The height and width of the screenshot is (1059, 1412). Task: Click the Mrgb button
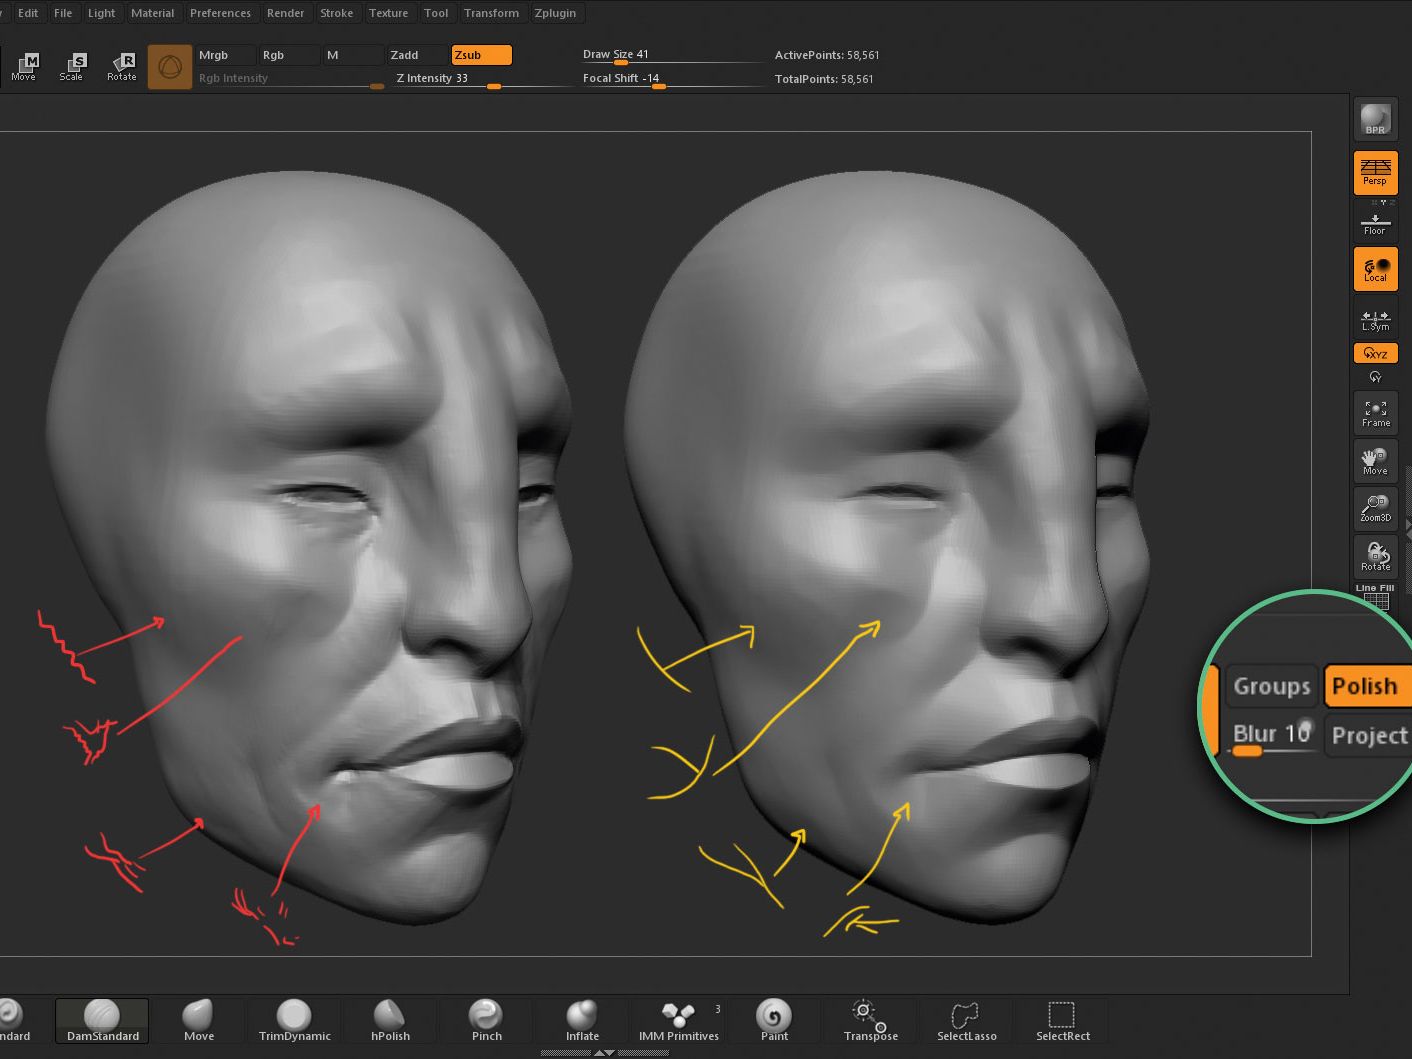222,55
